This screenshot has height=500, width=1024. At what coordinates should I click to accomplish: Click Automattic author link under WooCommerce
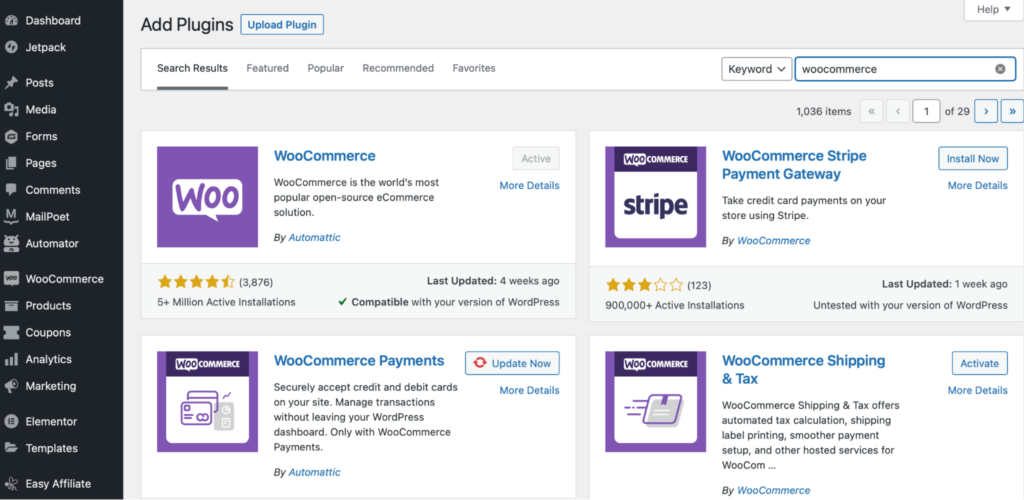pyautogui.click(x=315, y=238)
